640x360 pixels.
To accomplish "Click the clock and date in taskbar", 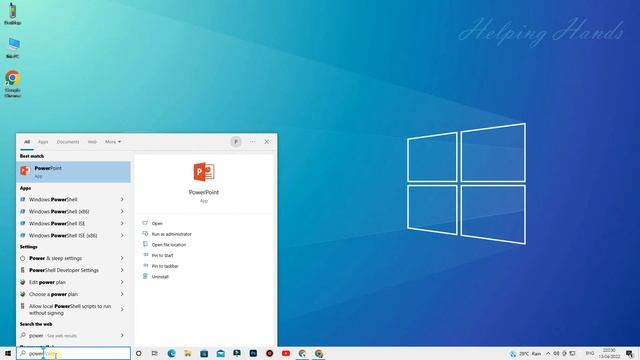I will pos(609,353).
